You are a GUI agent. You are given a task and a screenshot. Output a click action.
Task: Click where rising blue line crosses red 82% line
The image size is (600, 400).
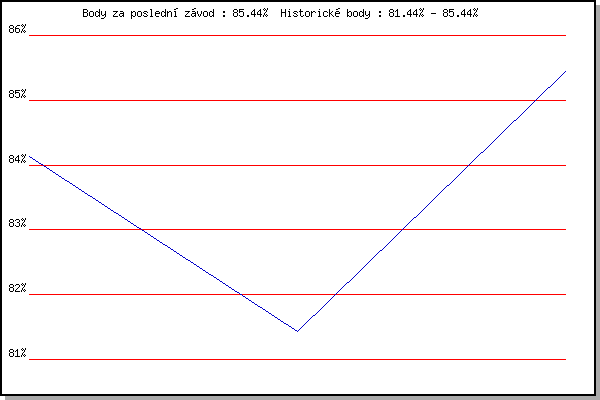coord(334,294)
